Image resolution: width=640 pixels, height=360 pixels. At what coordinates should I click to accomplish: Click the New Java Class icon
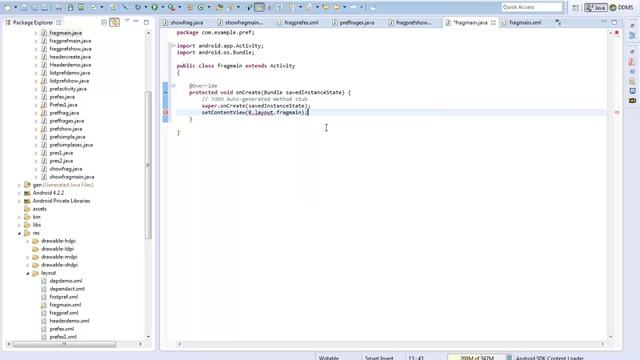201,7
